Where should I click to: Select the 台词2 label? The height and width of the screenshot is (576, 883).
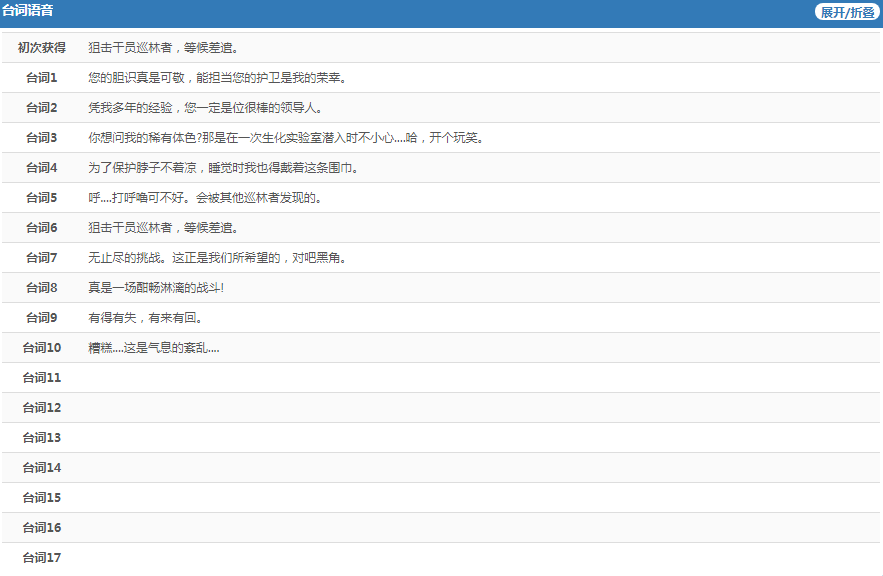42,108
